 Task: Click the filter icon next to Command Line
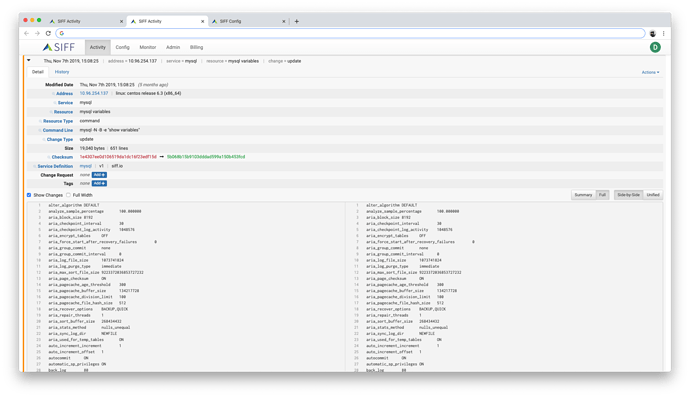pyautogui.click(x=40, y=130)
